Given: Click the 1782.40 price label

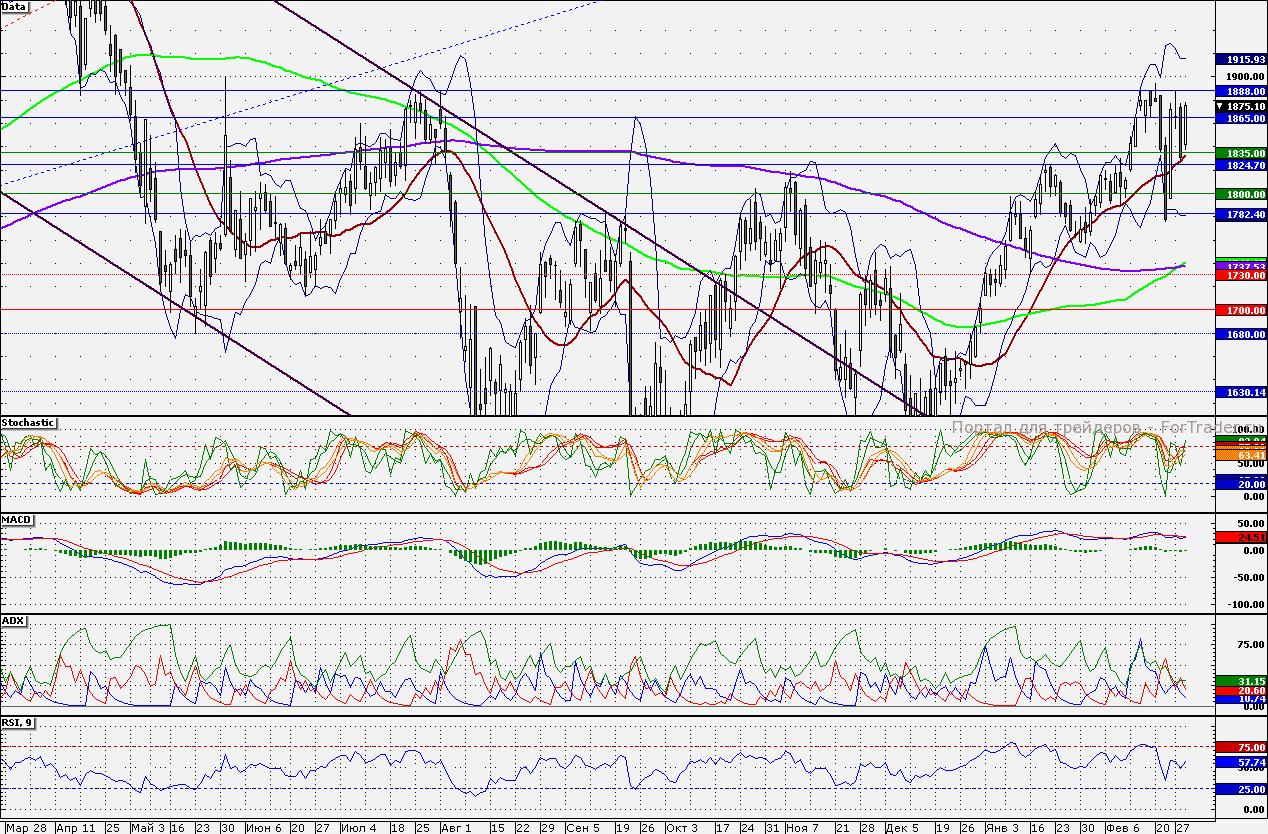Looking at the screenshot, I should click(x=1241, y=214).
